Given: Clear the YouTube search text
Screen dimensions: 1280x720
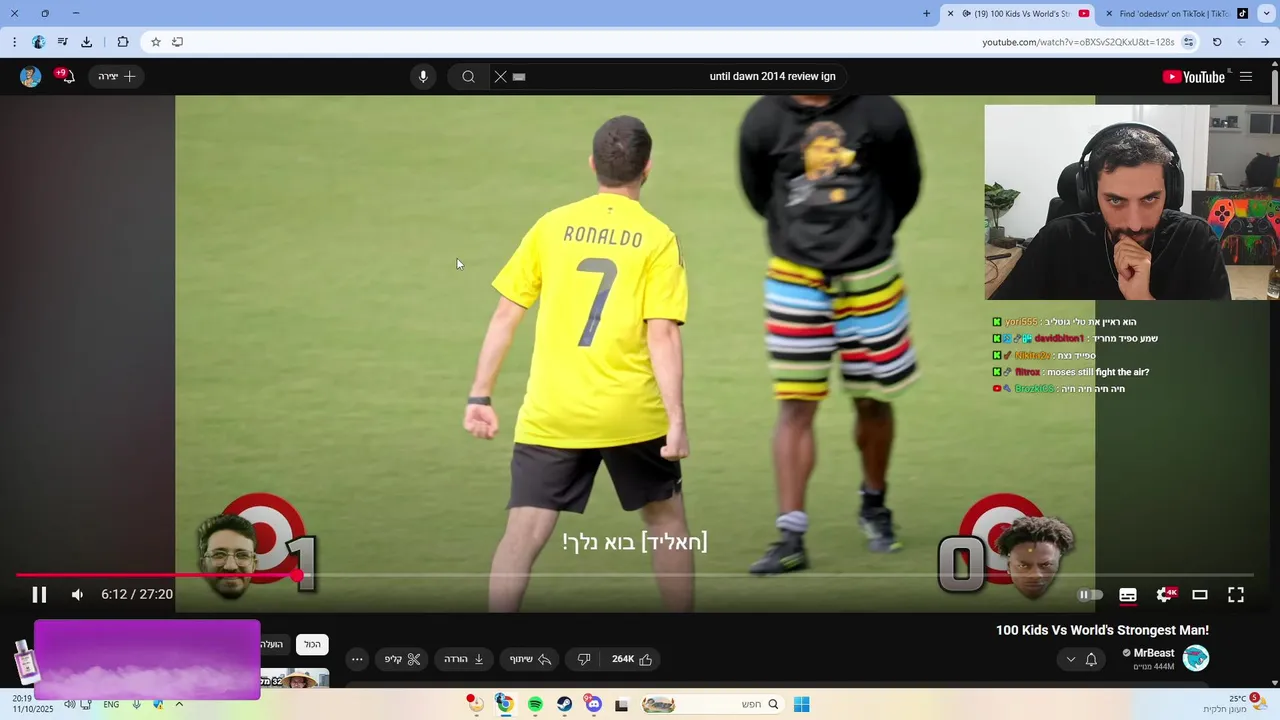Looking at the screenshot, I should 501,77.
